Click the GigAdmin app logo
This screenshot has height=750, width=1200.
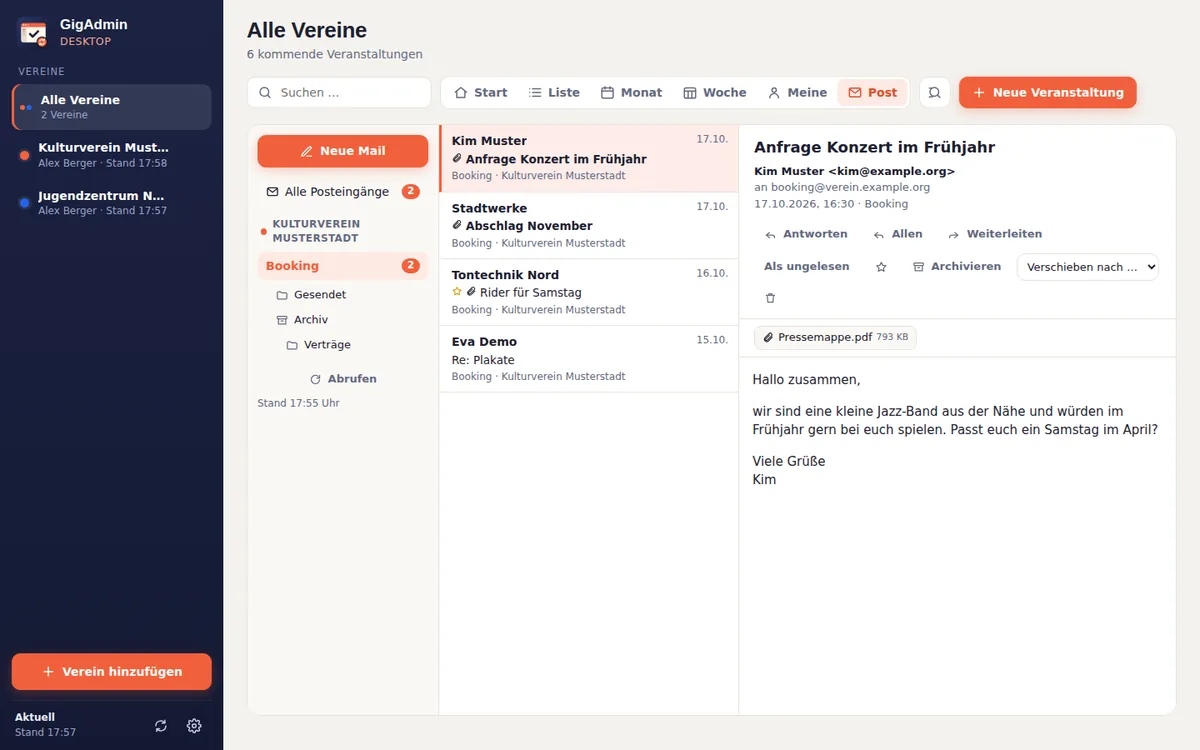point(33,32)
